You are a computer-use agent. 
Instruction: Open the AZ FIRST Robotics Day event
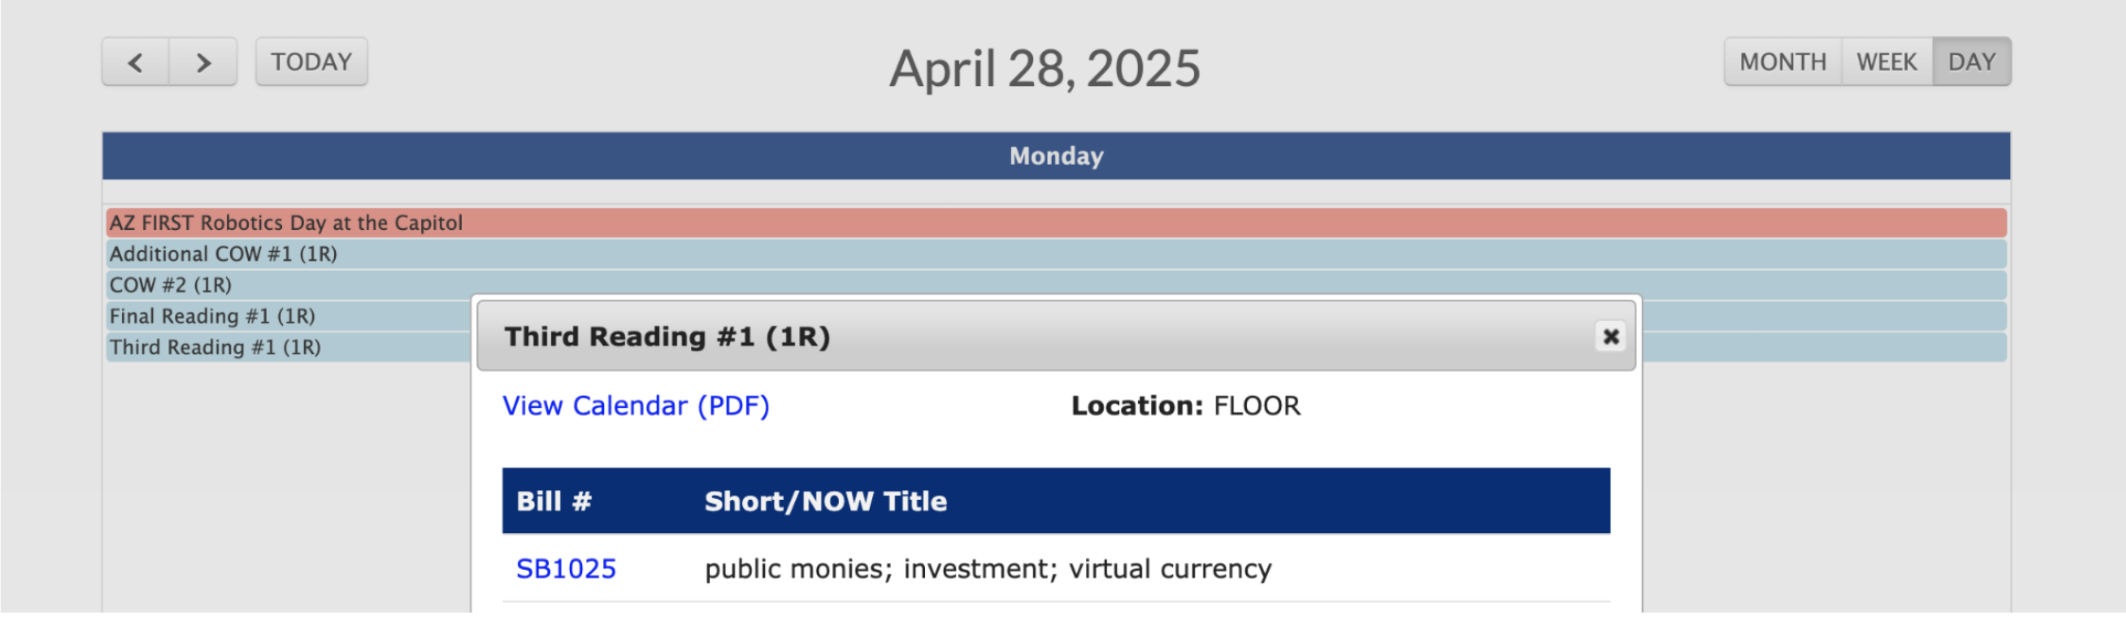[x=285, y=223]
